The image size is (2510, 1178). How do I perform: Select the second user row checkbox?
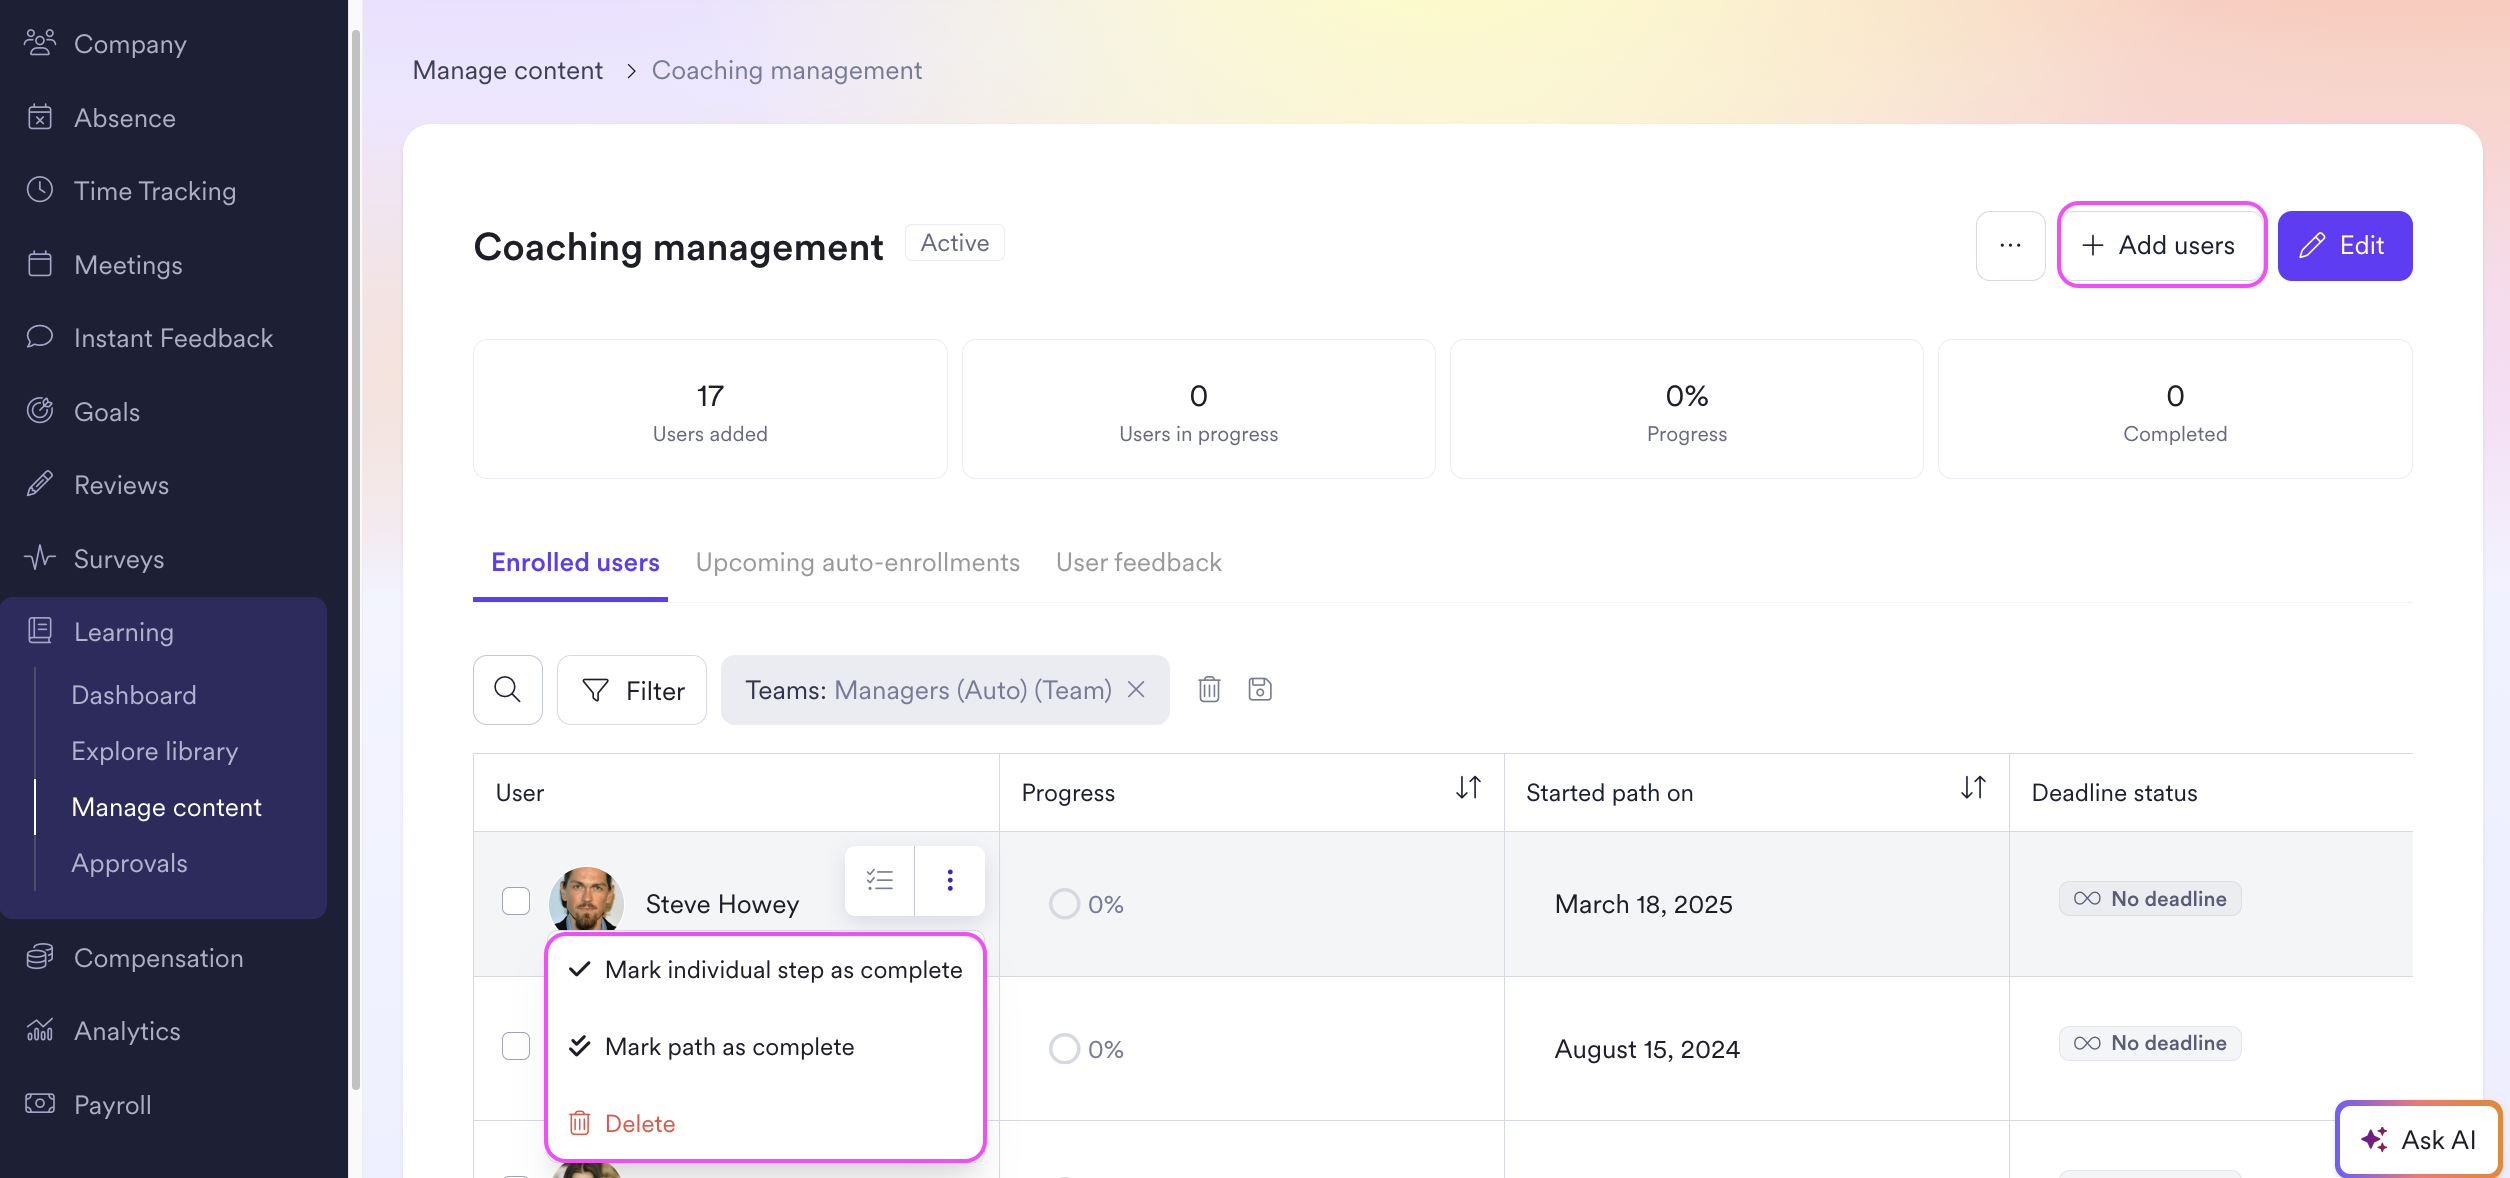tap(516, 1046)
